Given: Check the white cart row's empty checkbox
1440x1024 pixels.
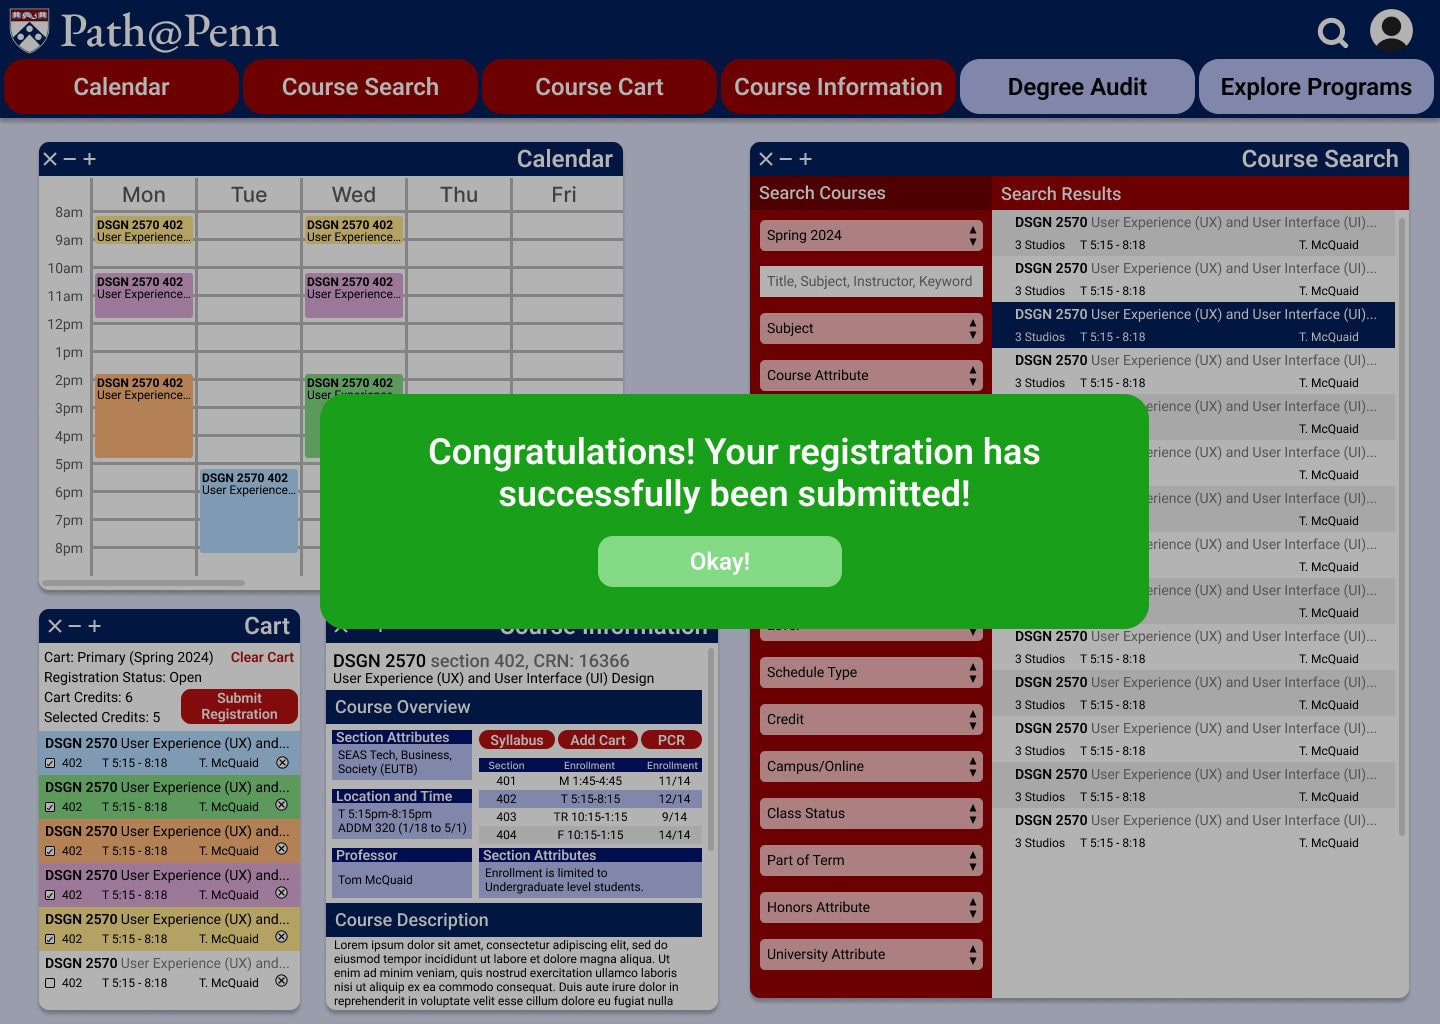Looking at the screenshot, I should click(50, 983).
